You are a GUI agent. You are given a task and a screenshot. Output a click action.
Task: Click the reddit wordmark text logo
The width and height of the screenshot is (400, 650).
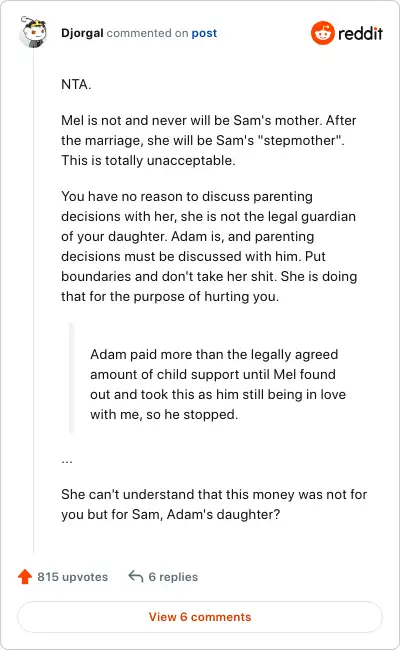(360, 33)
